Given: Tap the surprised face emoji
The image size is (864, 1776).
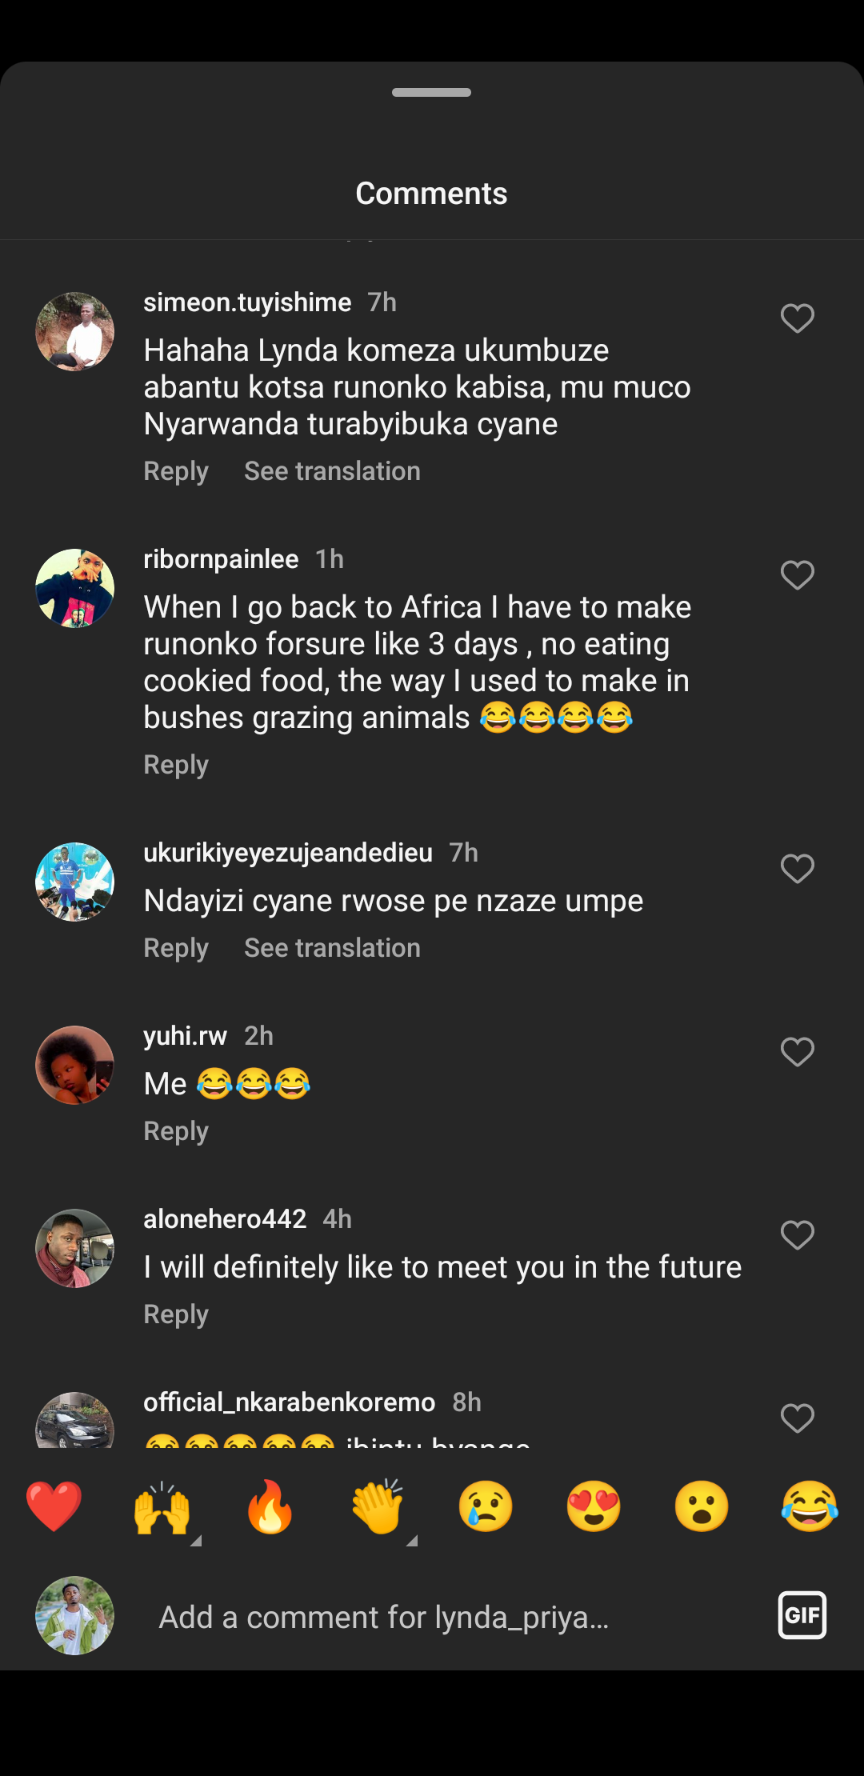Looking at the screenshot, I should [702, 1507].
